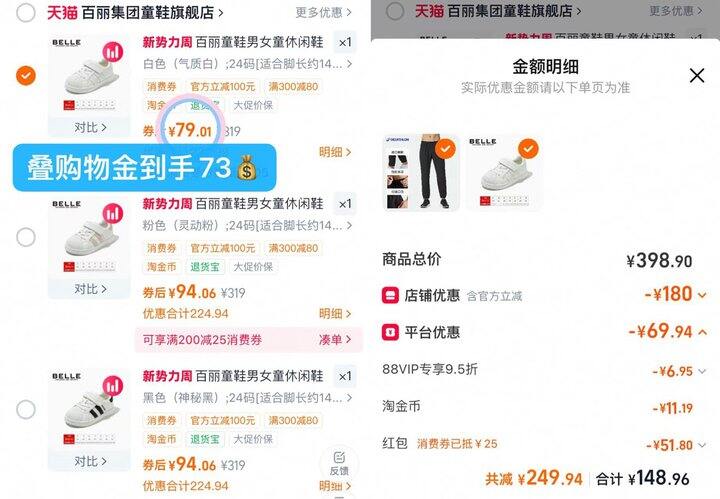Click the pink chart badge on white shoe
This screenshot has width=720, height=499.
pos(112,52)
